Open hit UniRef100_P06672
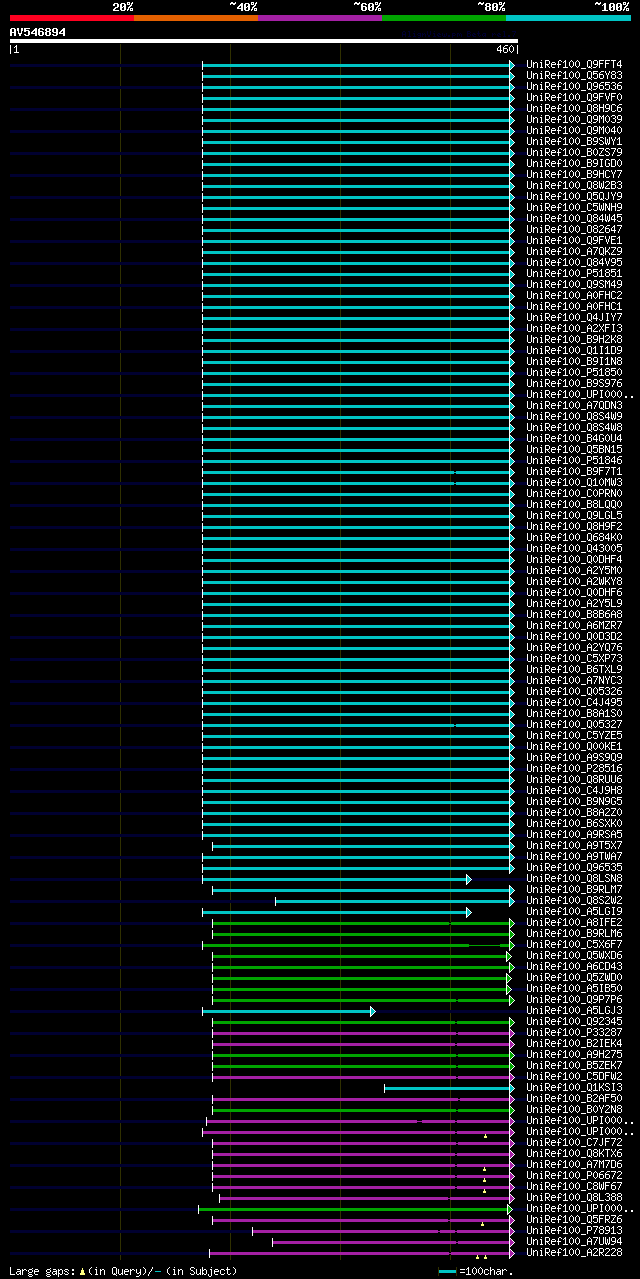The width and height of the screenshot is (640, 1279). [x=574, y=1175]
